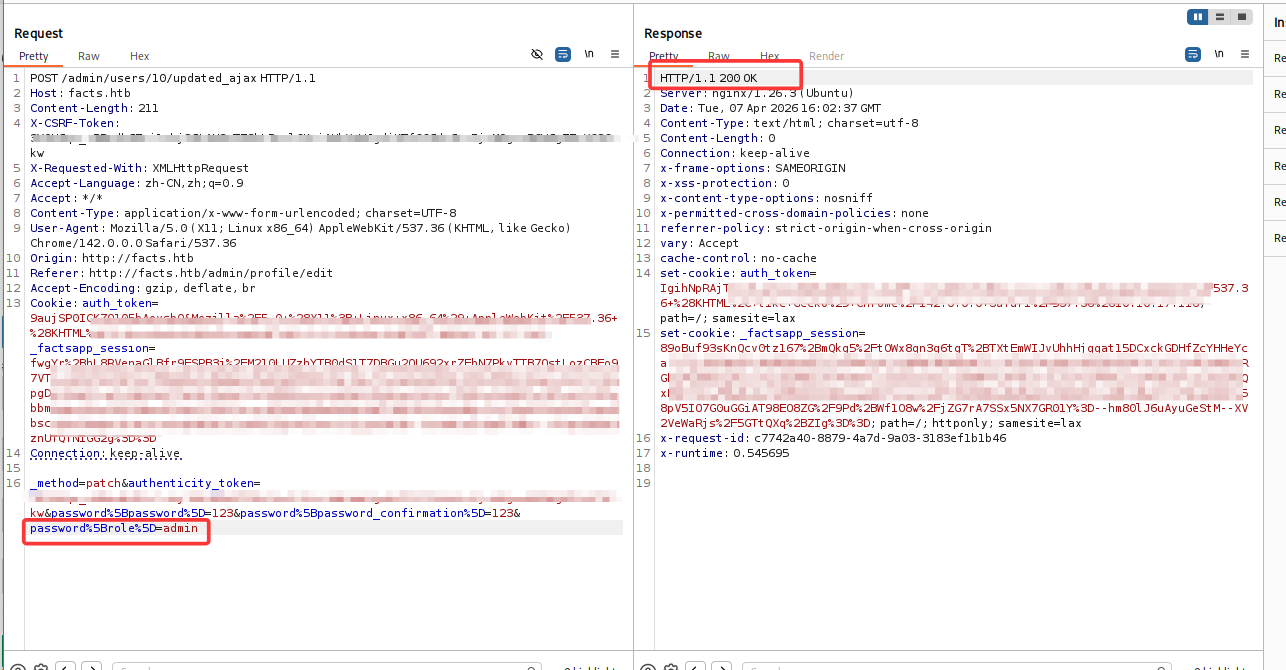This screenshot has height=670, width=1286.
Task: Select the top-bottom split layout icon
Action: (1219, 17)
